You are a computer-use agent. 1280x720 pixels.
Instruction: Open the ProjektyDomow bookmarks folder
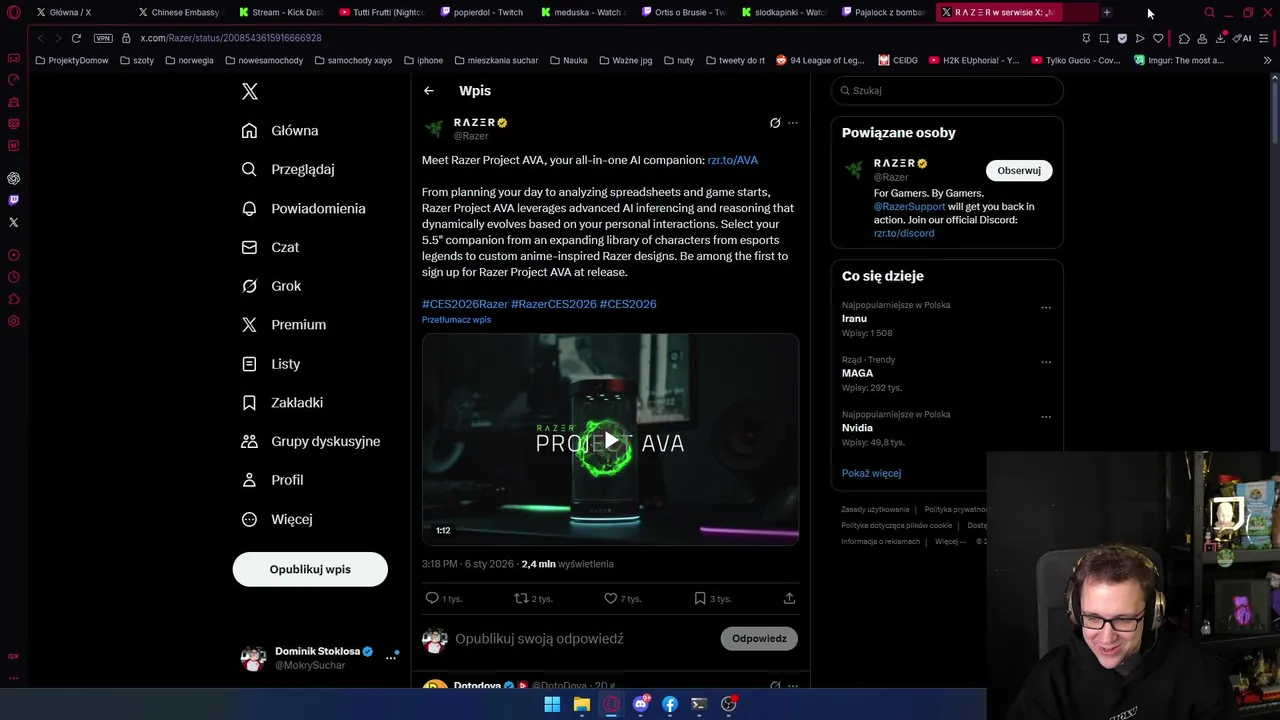[x=72, y=60]
